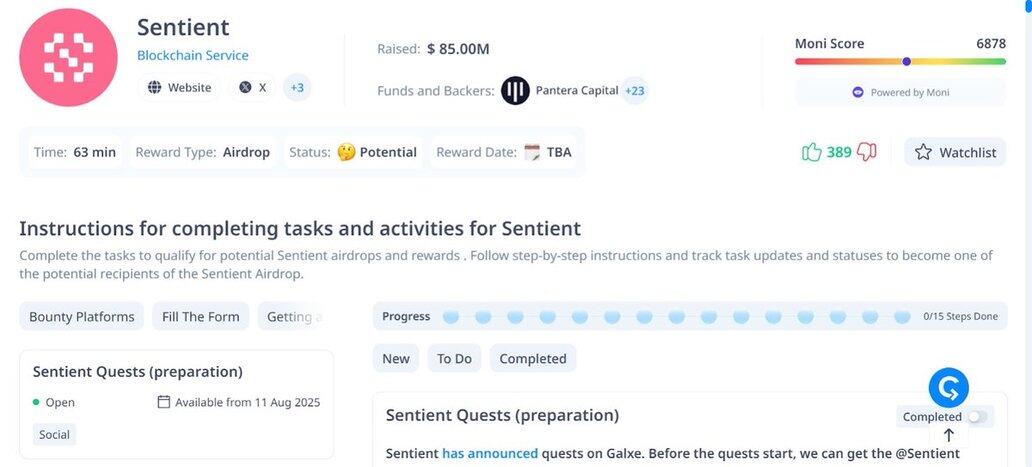Screen dimensions: 1032x467
Task: Select the Bounty Platforms filter tab
Action: [x=81, y=317]
